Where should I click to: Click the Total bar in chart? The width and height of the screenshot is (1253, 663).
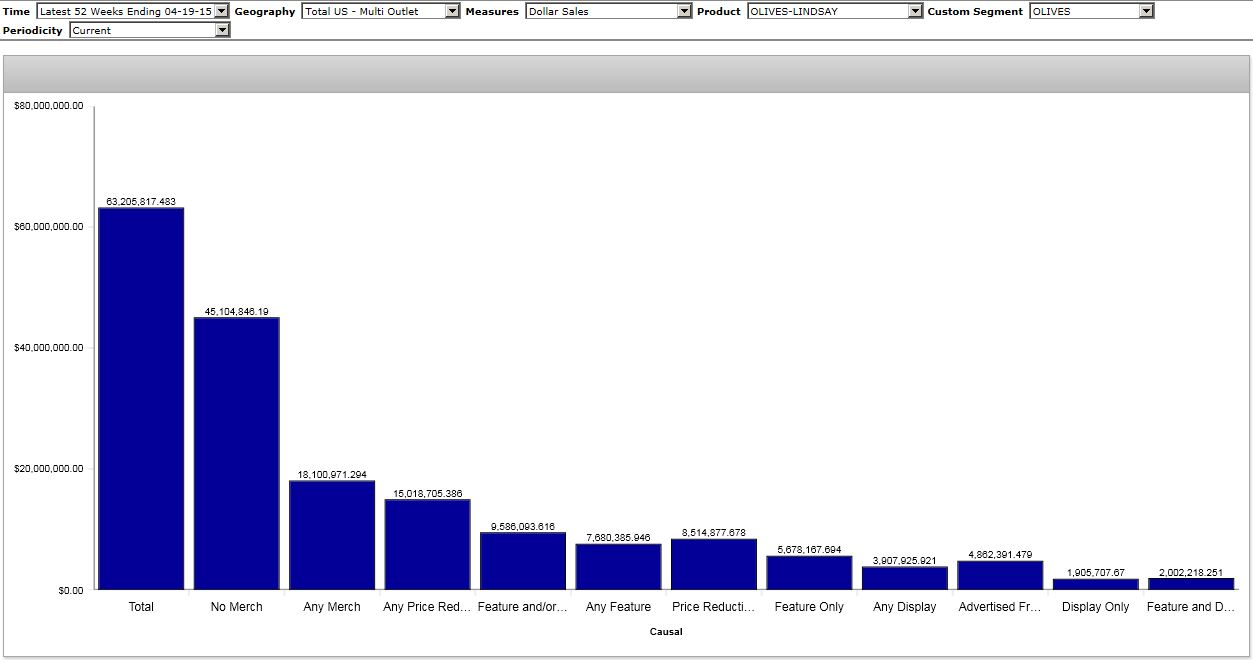(141, 399)
